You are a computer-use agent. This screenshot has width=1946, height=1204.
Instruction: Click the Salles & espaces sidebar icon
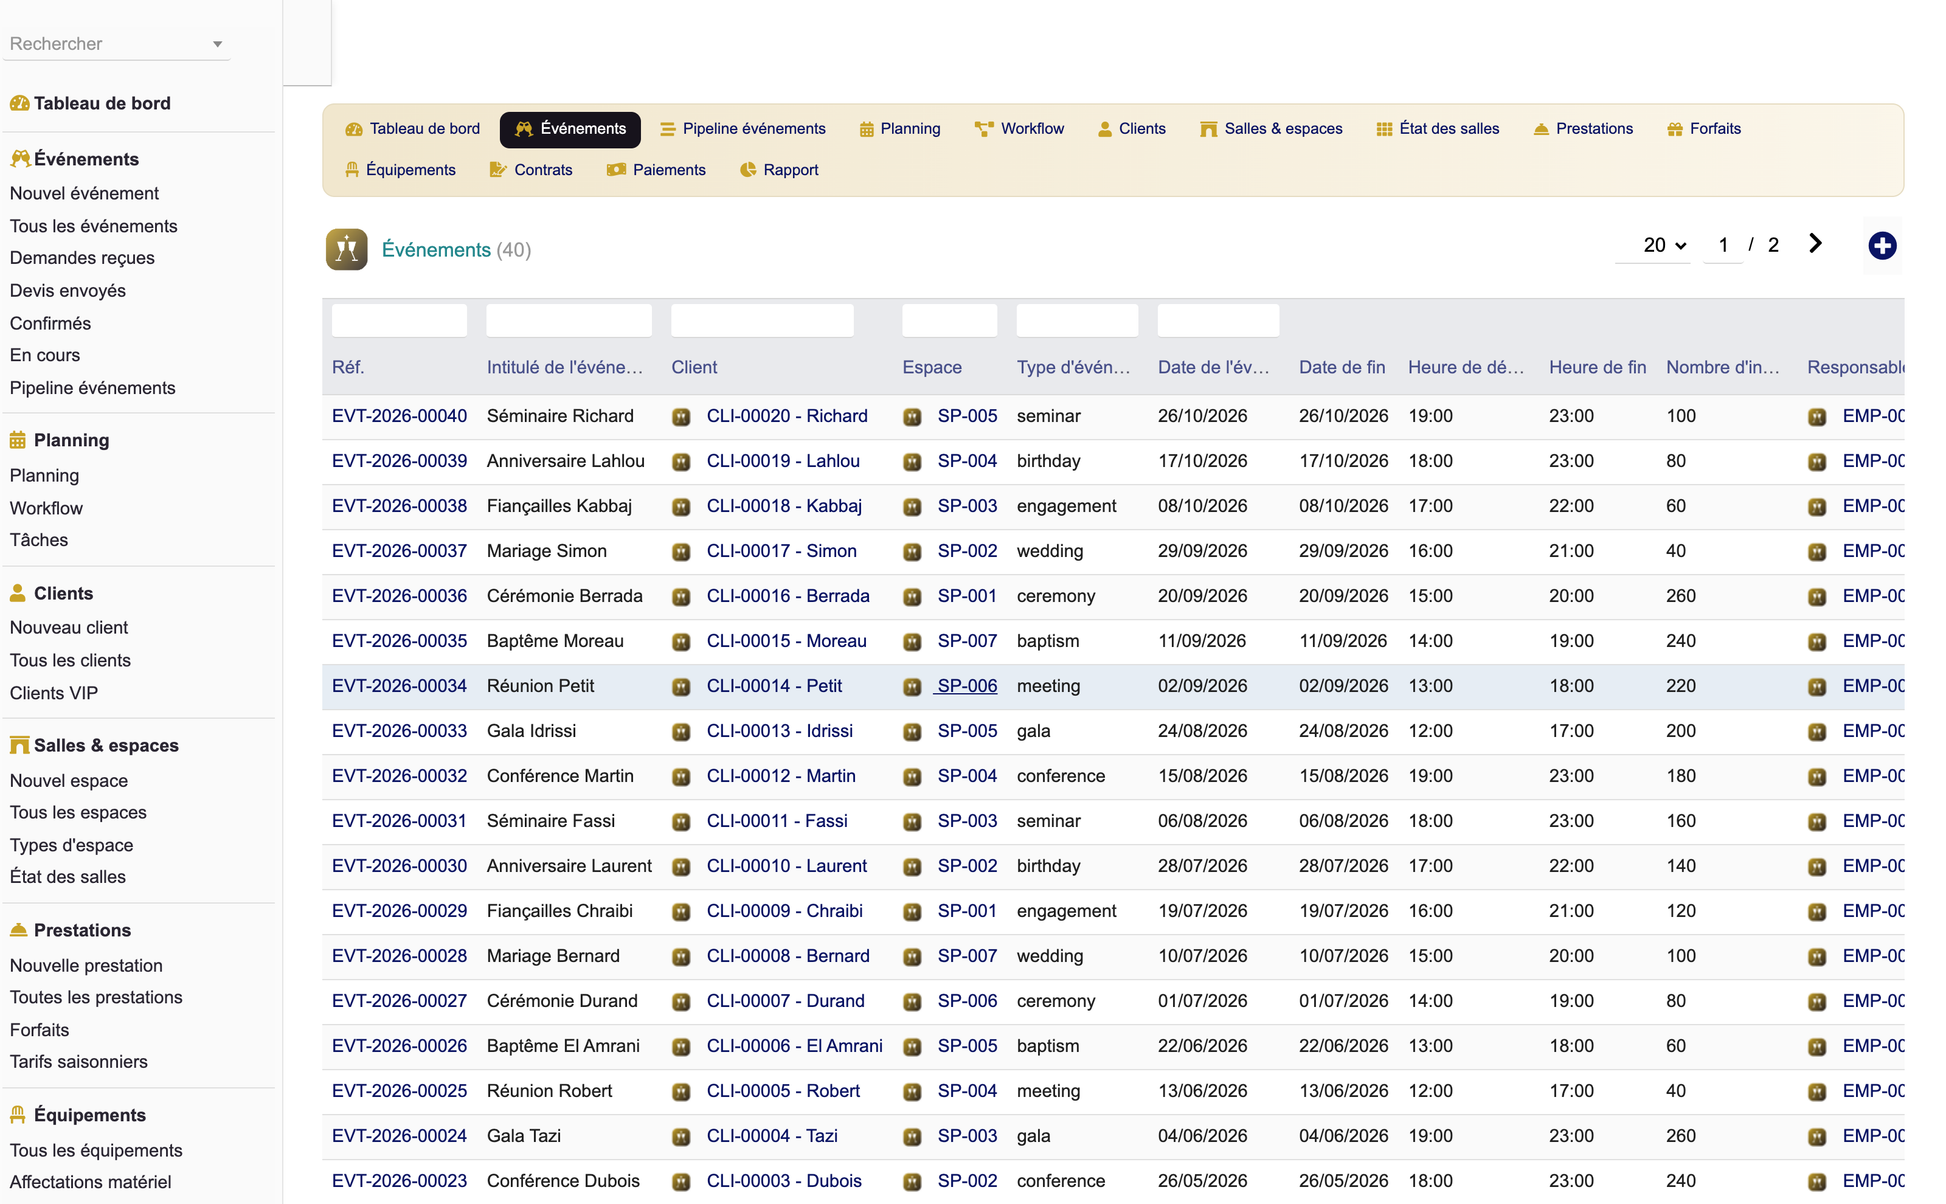coord(19,745)
